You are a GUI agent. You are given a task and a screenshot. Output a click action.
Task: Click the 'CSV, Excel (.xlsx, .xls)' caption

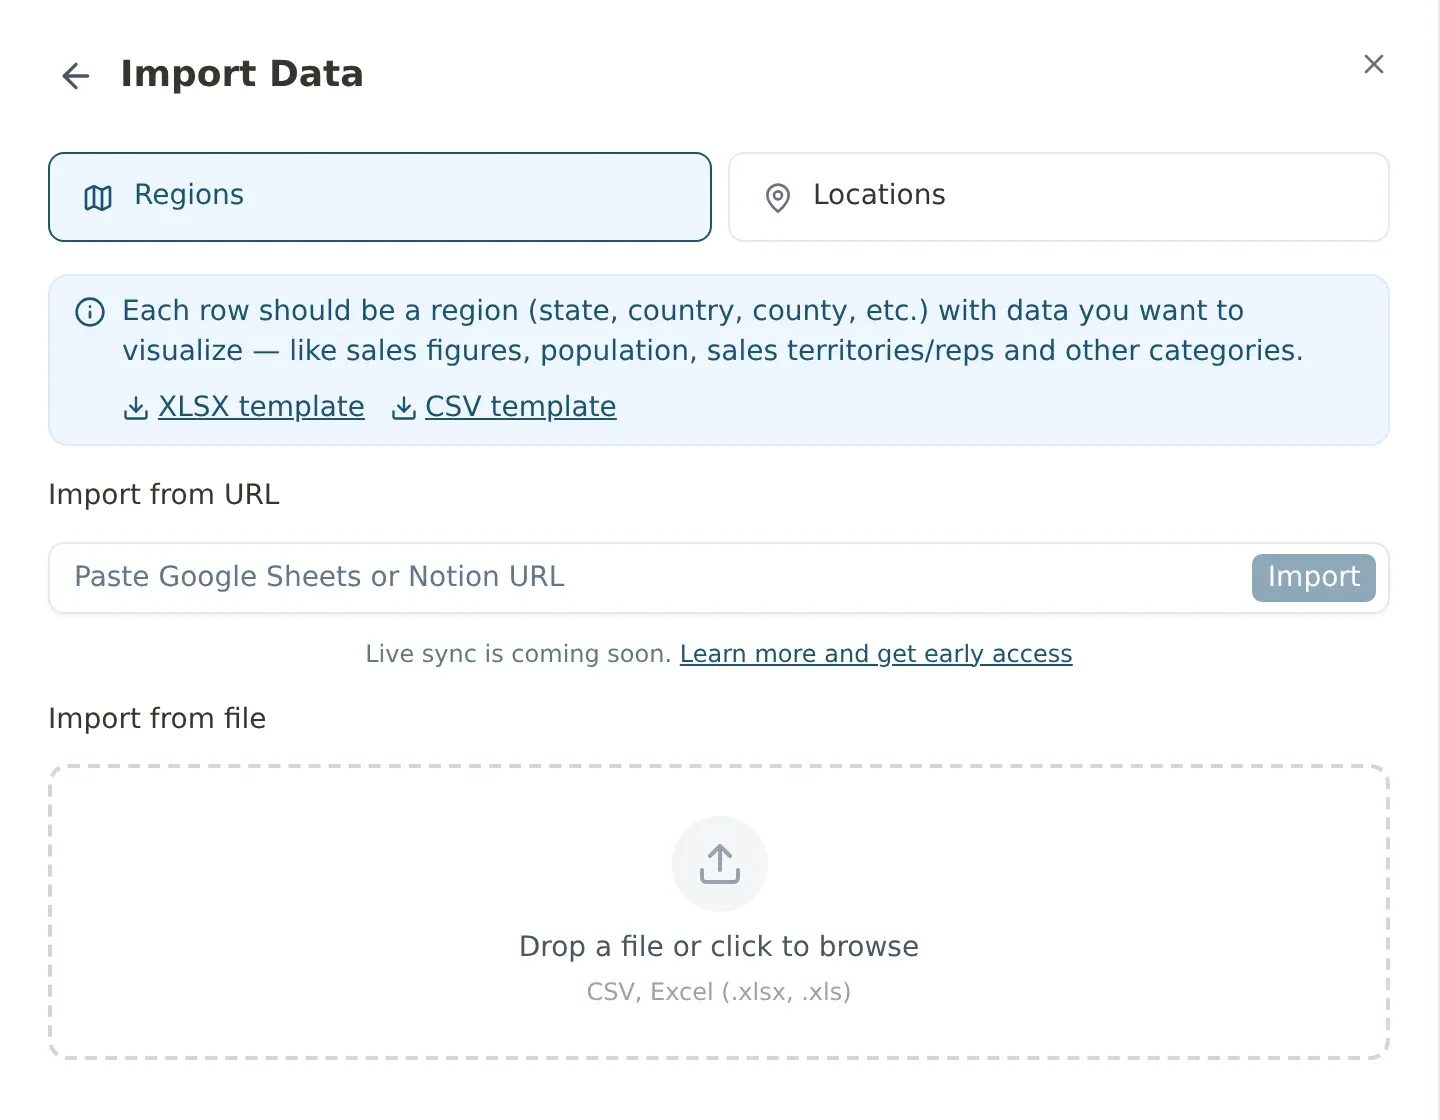(x=719, y=992)
